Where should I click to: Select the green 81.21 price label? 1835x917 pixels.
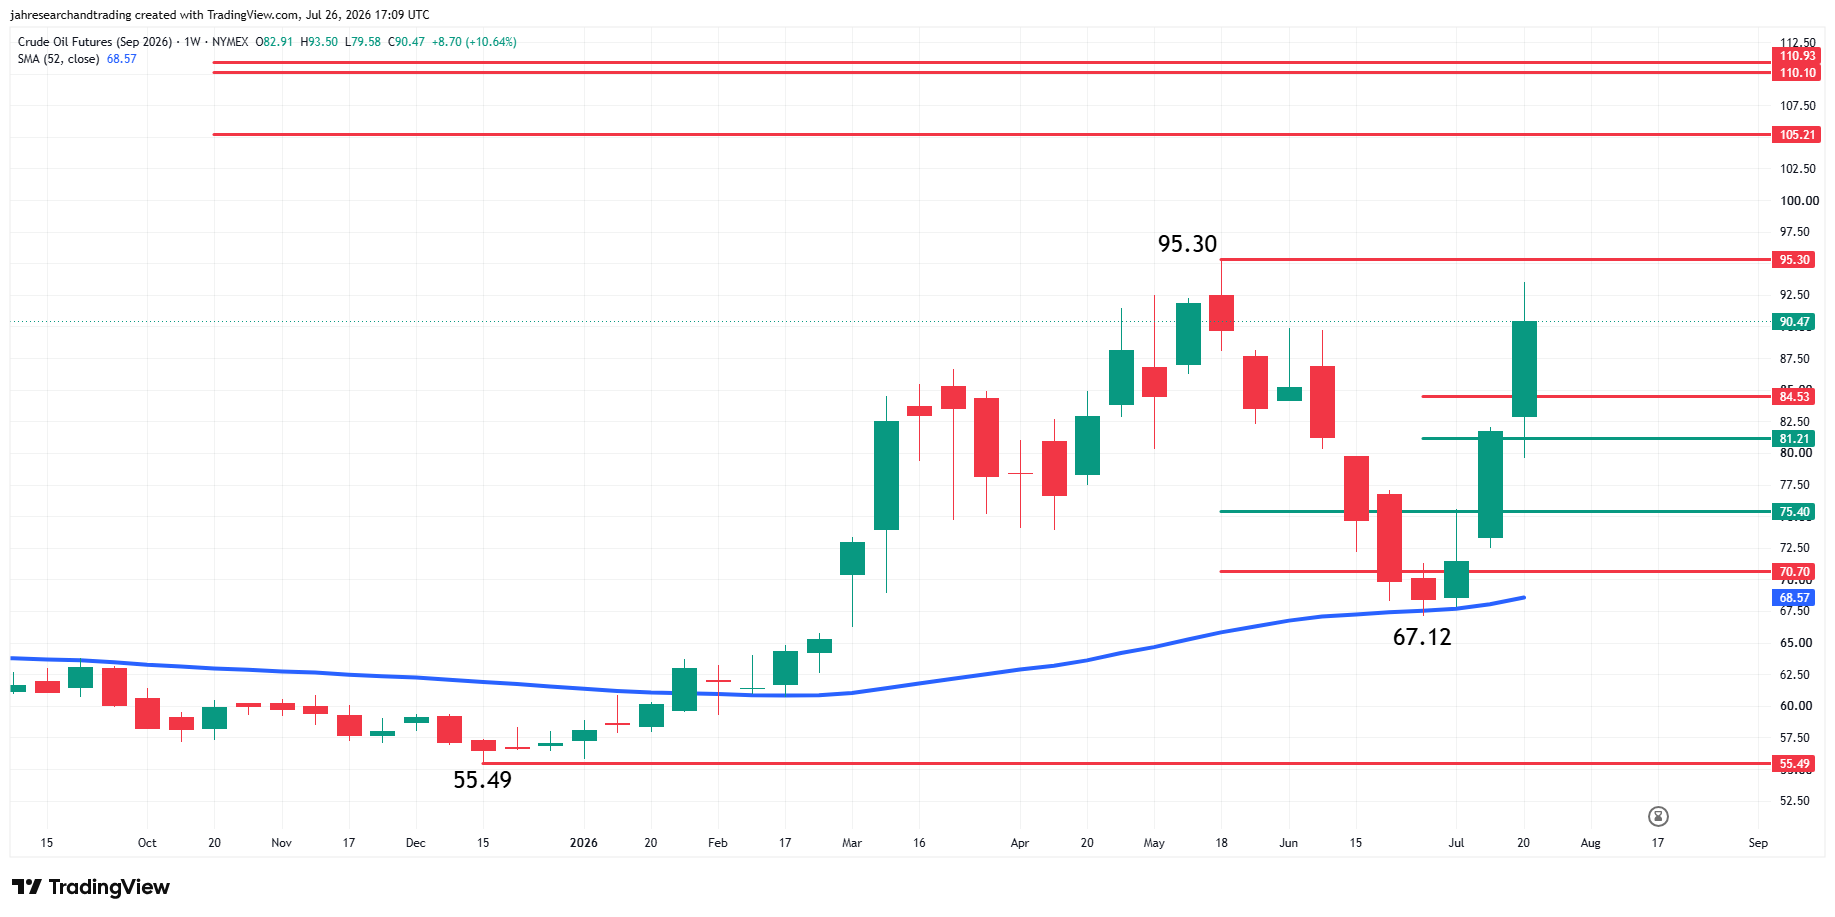point(1794,439)
